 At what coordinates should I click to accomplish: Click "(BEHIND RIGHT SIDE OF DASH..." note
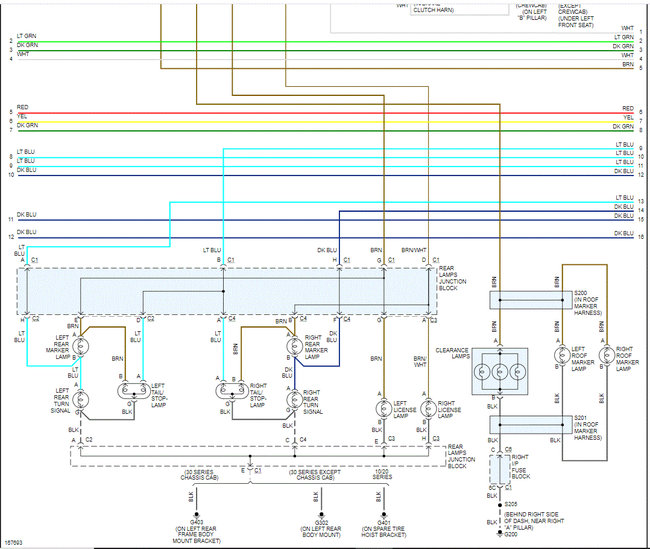click(x=534, y=521)
